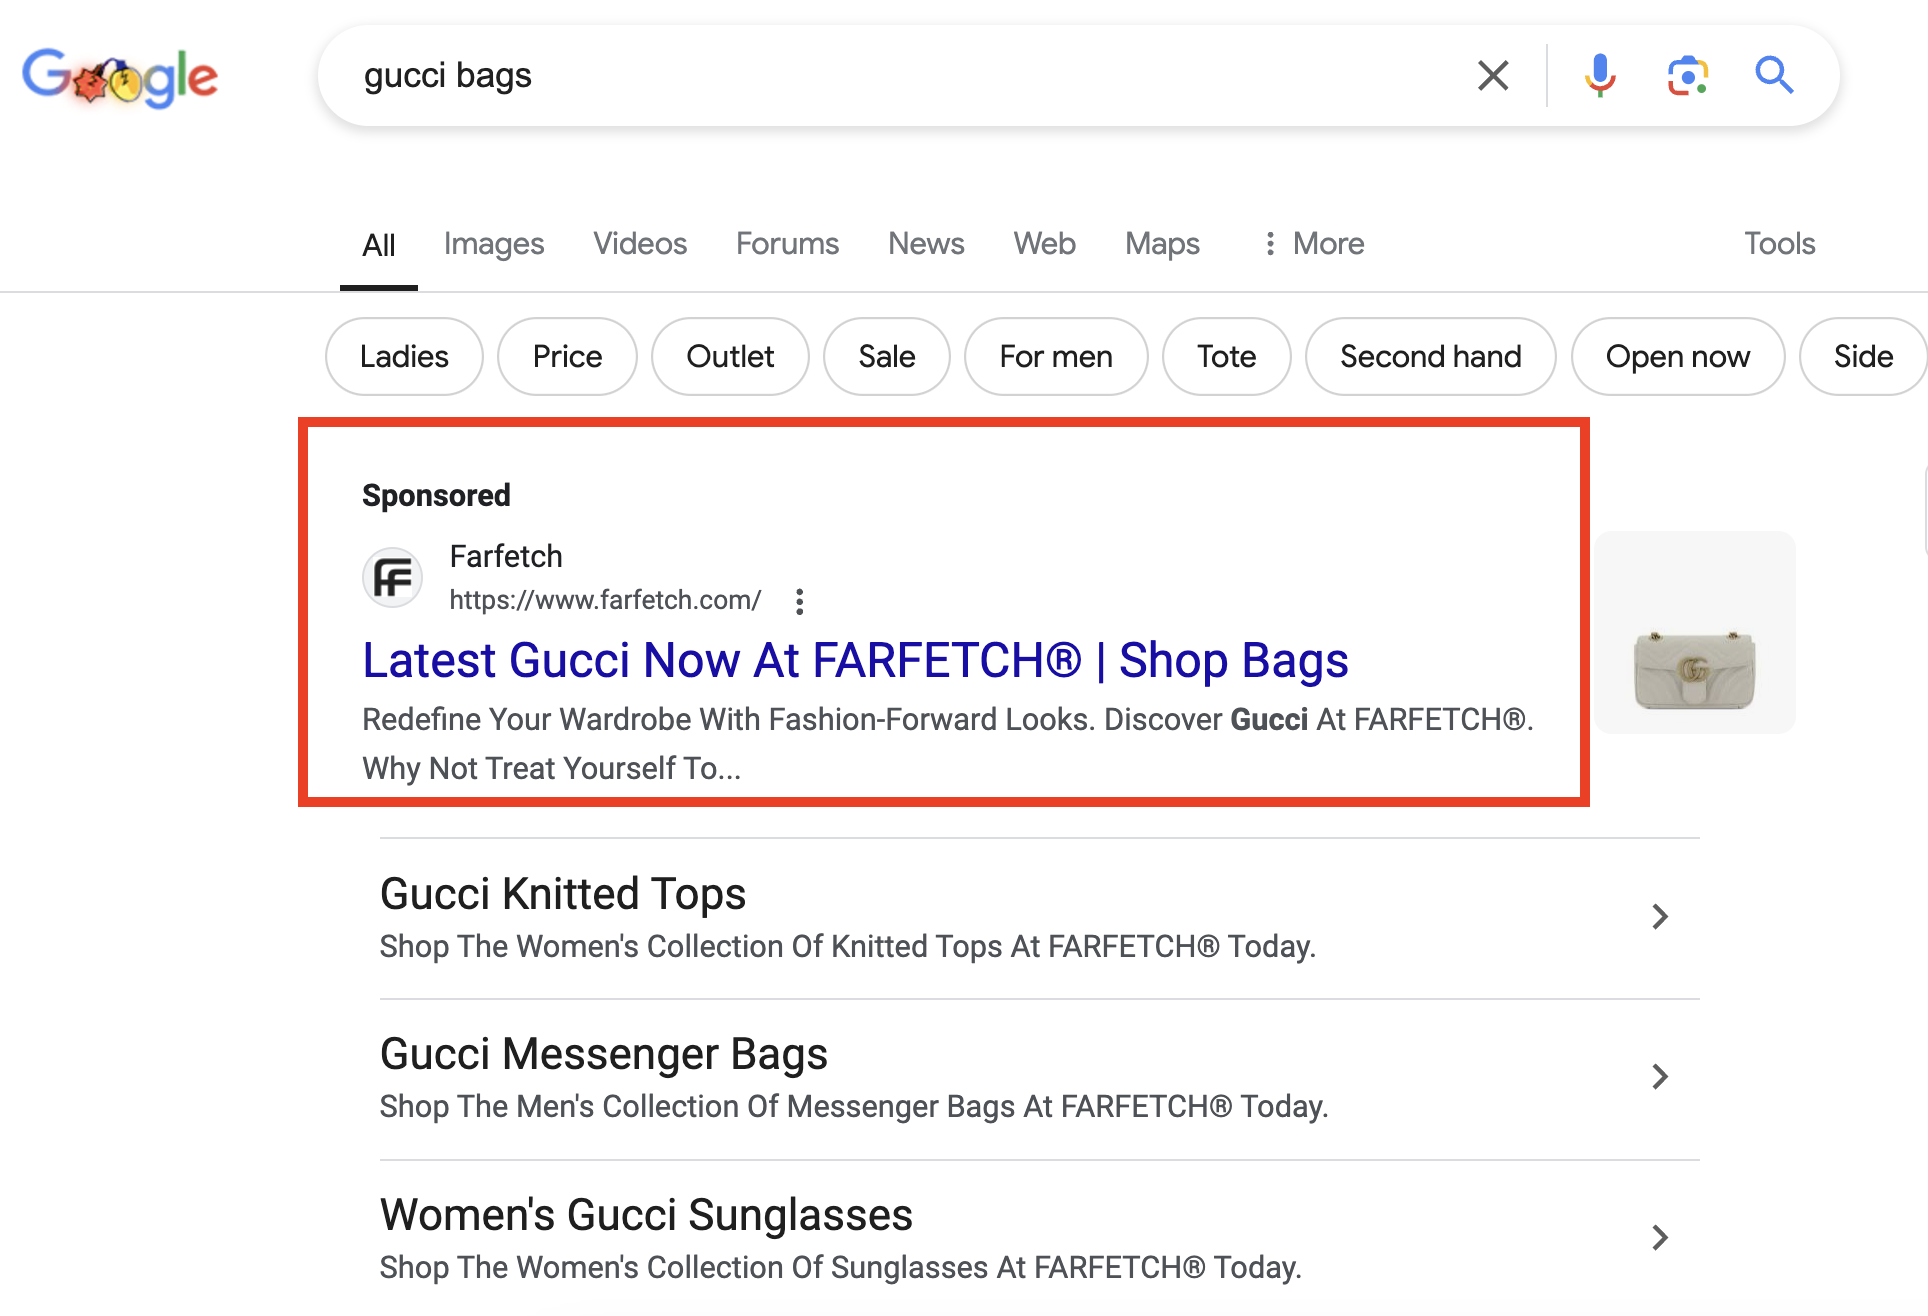
Task: Clear the search box with the X icon
Action: point(1493,75)
